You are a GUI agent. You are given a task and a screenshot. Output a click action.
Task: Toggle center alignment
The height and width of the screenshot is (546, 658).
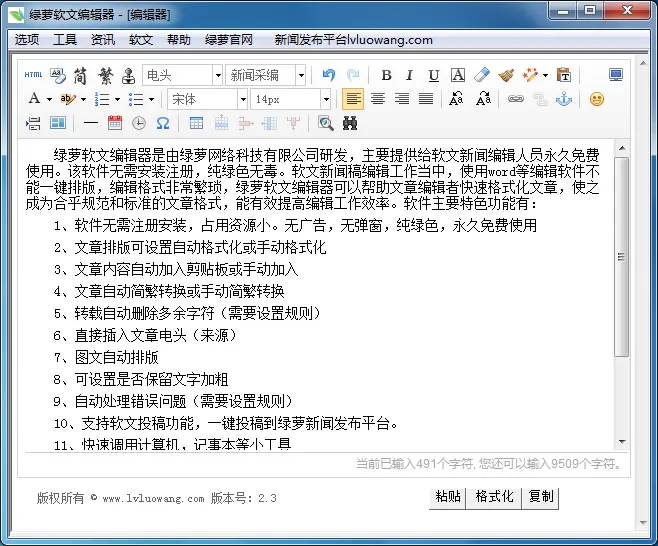(378, 99)
